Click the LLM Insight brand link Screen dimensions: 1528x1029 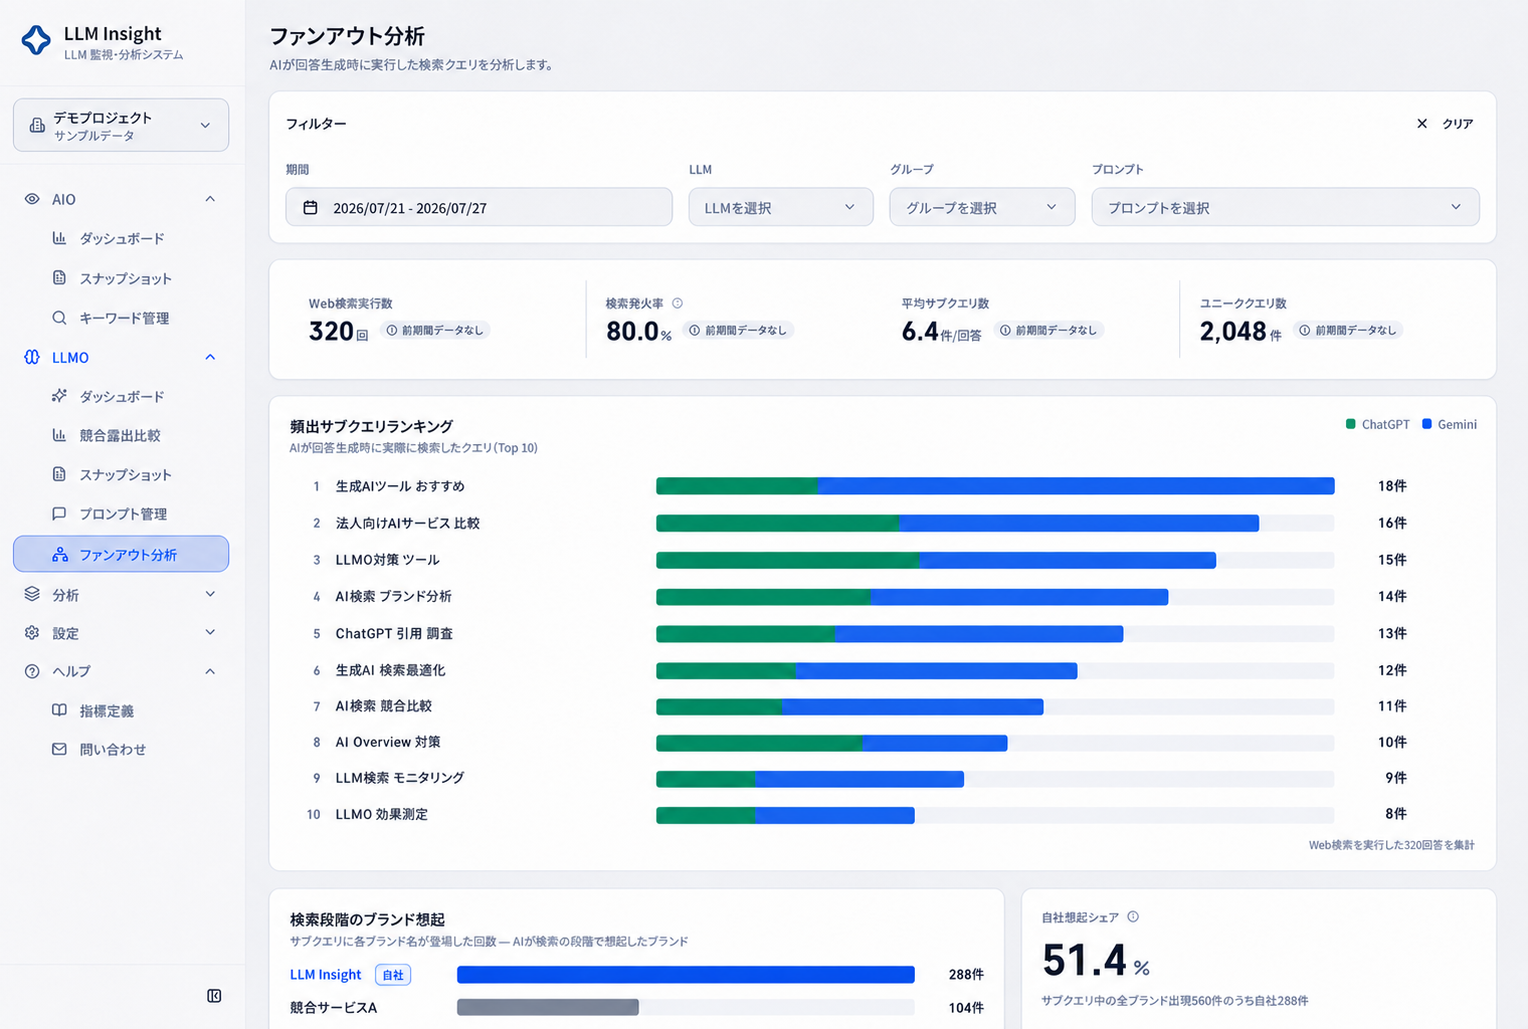pyautogui.click(x=326, y=974)
